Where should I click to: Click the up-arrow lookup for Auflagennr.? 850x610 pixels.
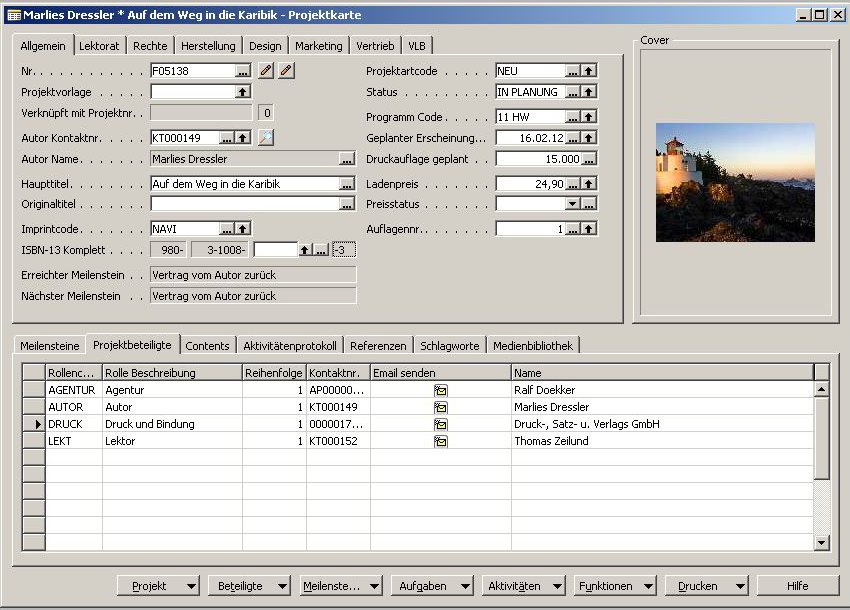(589, 229)
